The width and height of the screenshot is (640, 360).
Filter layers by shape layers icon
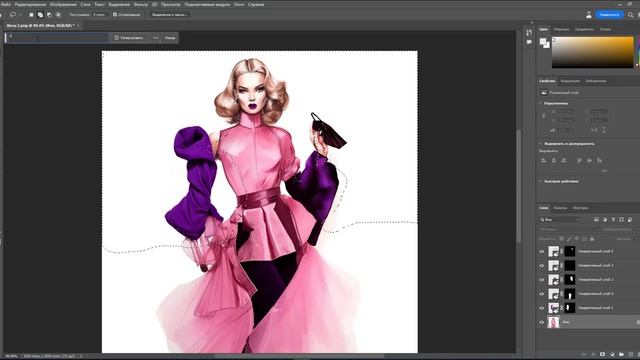click(621, 220)
